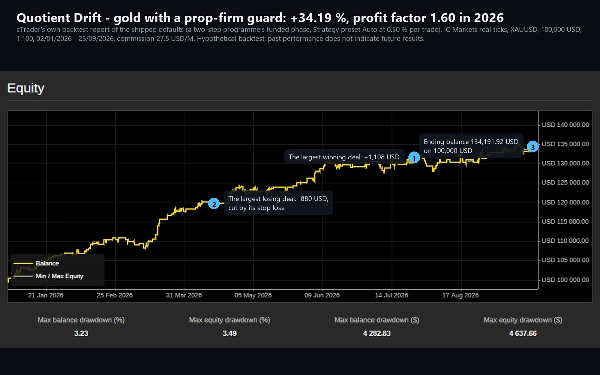
Task: Click the 'Max balance drawdown ($)' label
Action: tap(377, 320)
